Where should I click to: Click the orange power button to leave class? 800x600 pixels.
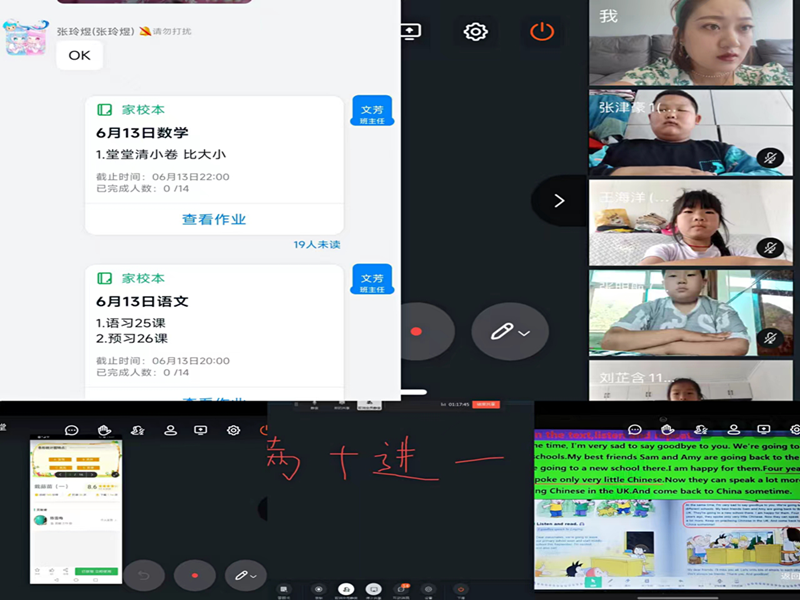click(x=542, y=32)
